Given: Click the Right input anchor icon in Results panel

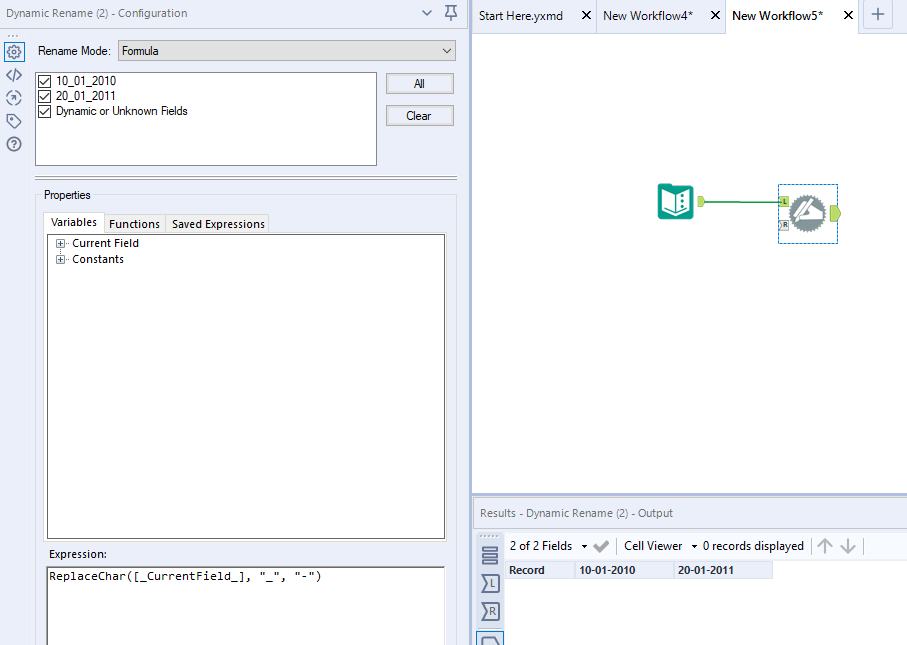Looking at the screenshot, I should point(489,612).
